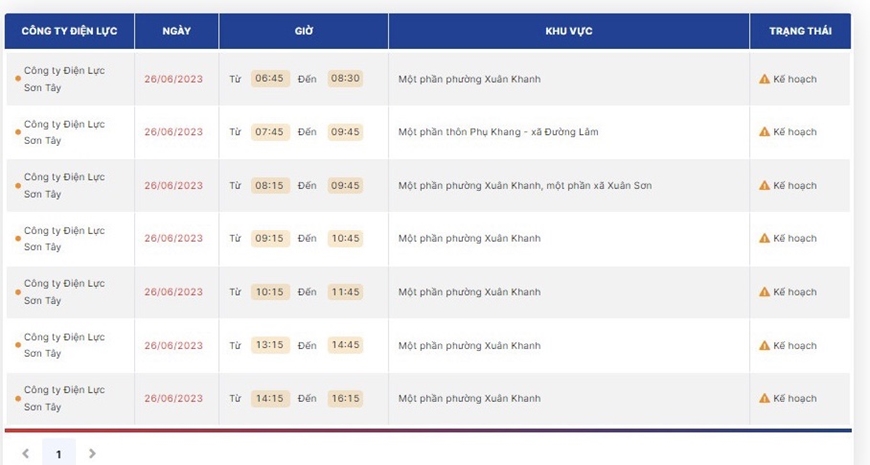This screenshot has width=870, height=465.
Task: Click warning icon in 06:45 row
Action: (x=764, y=79)
